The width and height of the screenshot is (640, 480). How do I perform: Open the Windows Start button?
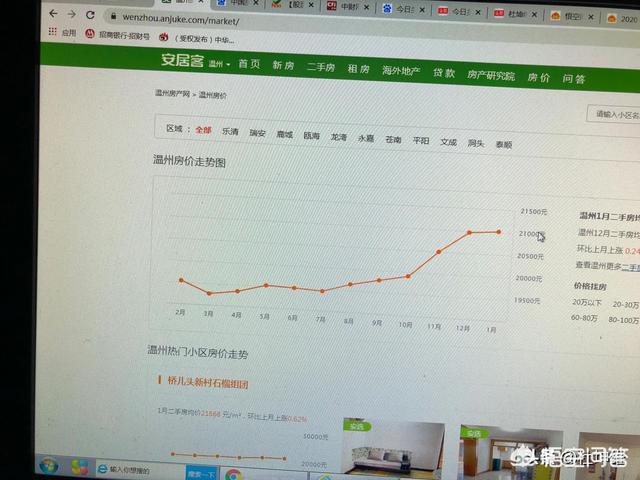tap(49, 466)
